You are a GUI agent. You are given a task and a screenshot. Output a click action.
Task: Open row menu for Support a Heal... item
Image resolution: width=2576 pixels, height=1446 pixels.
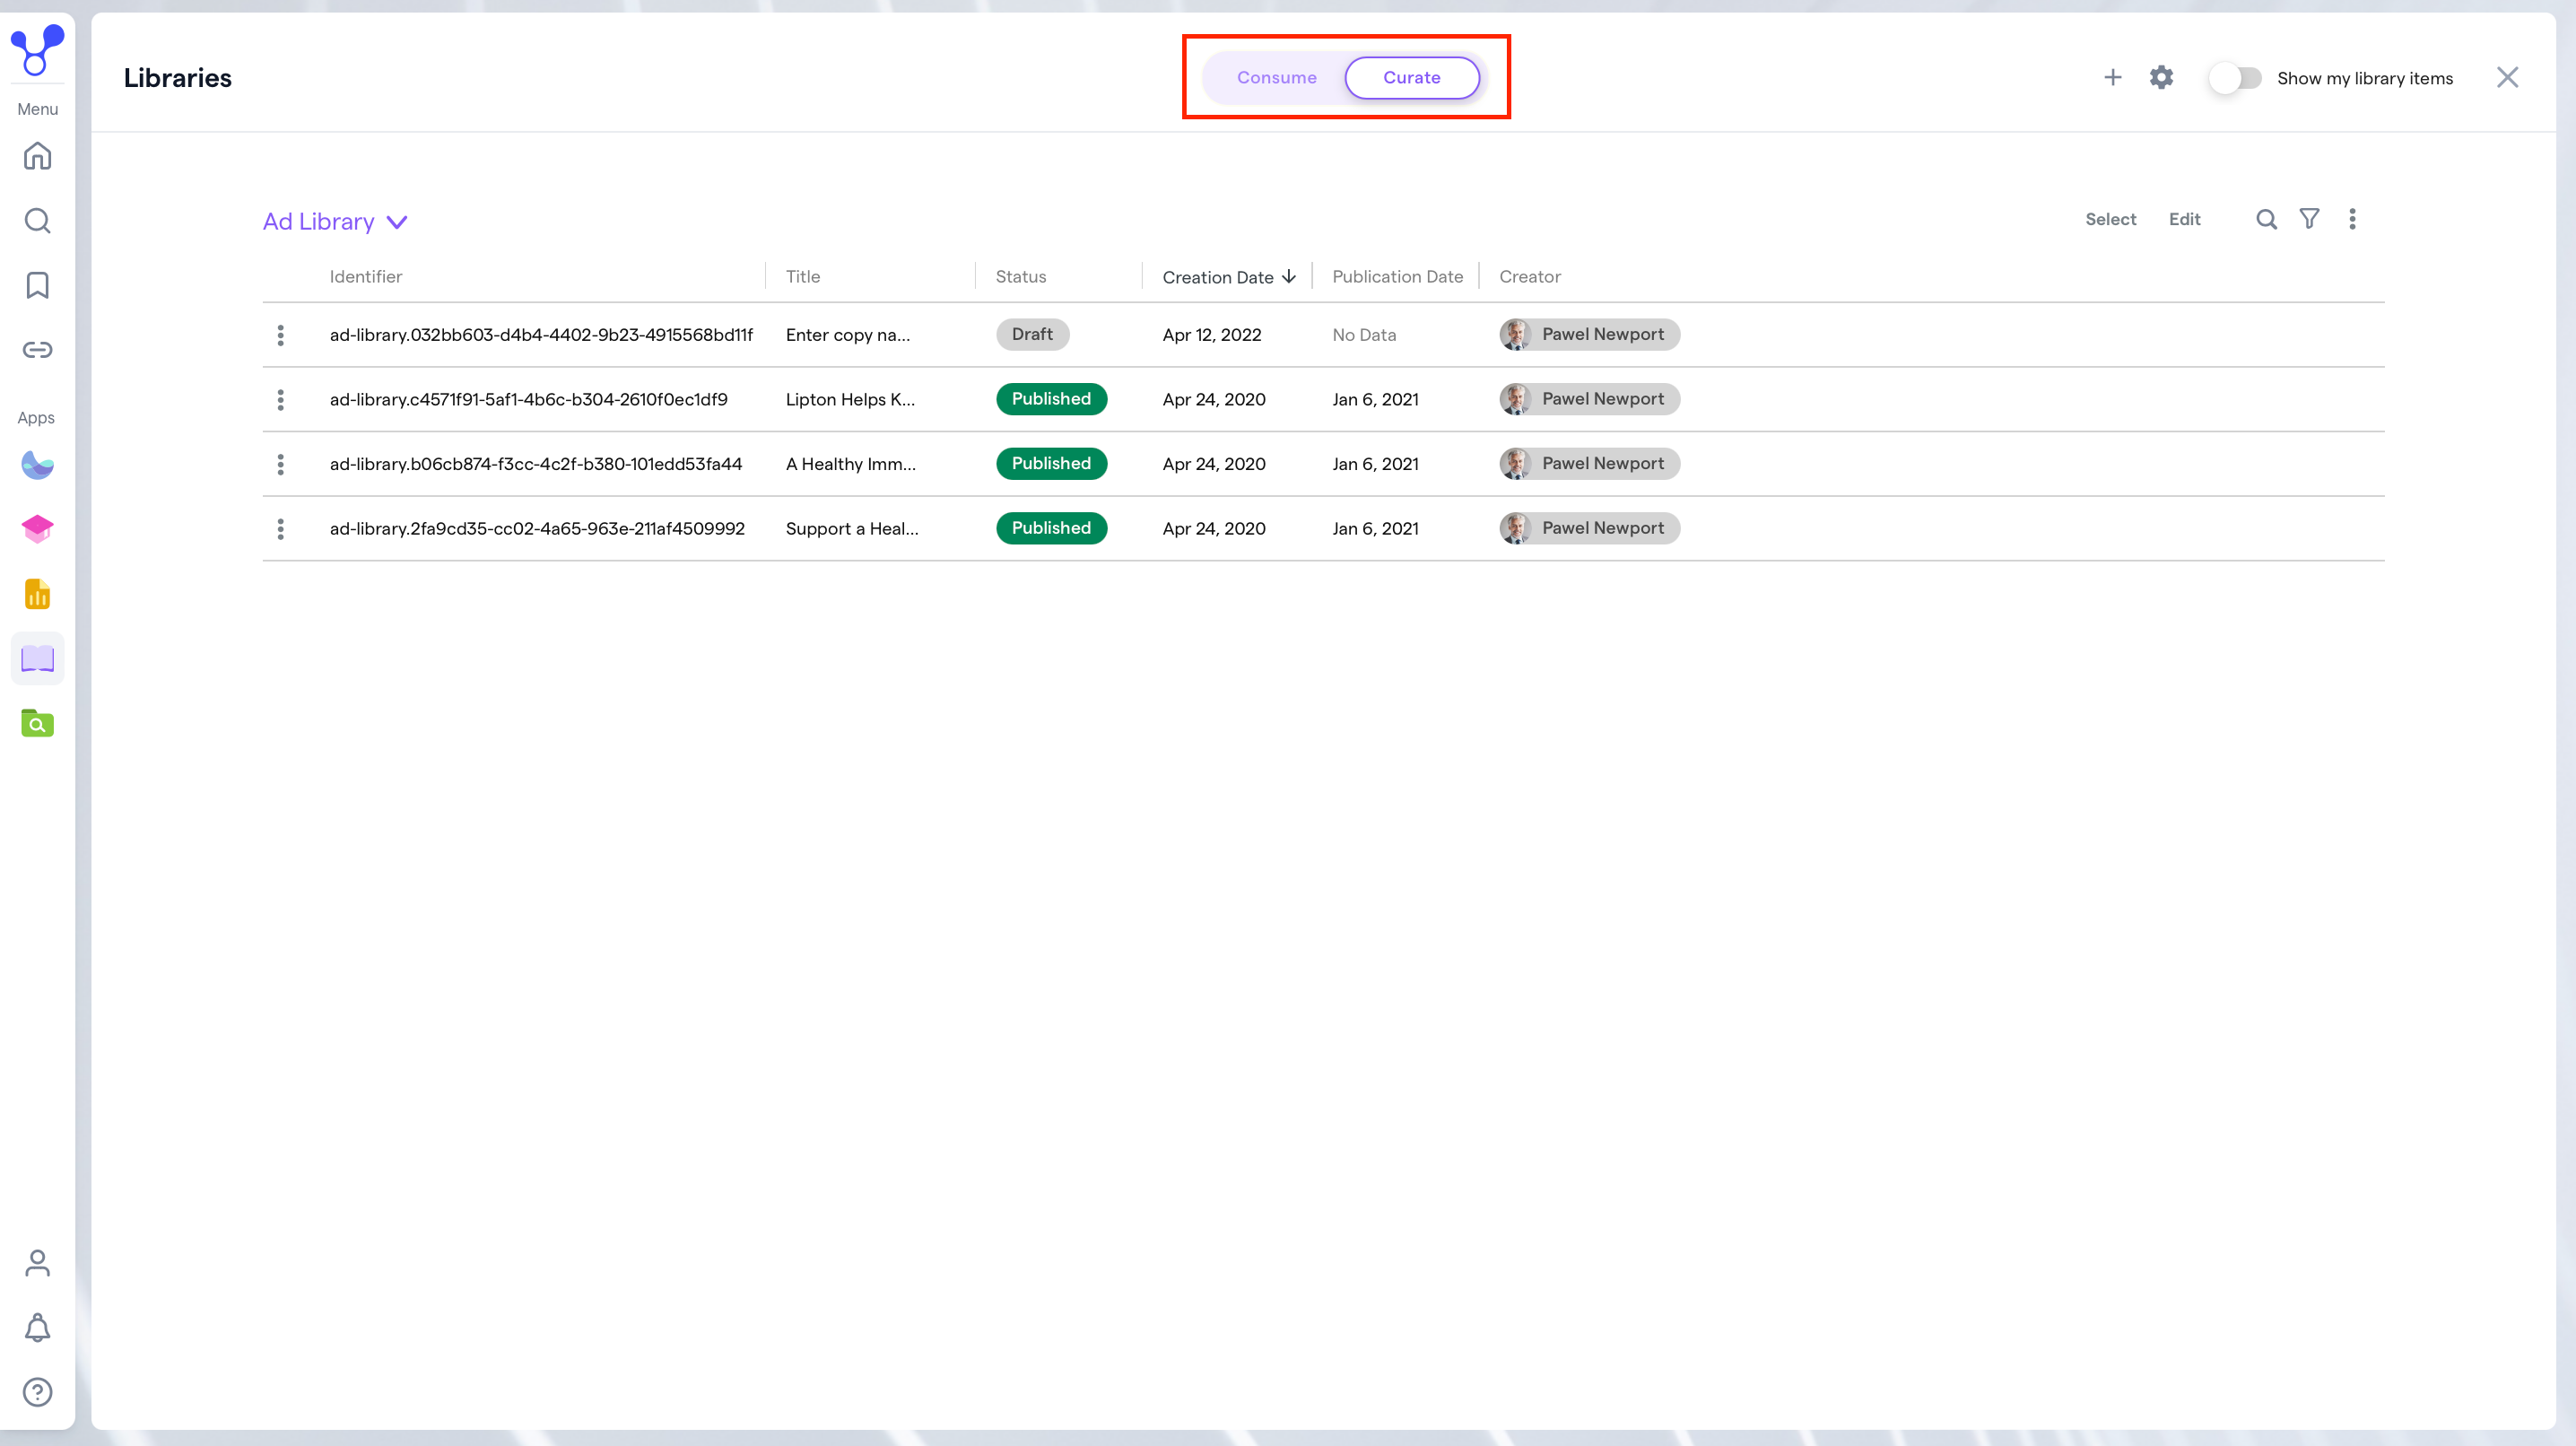281,529
